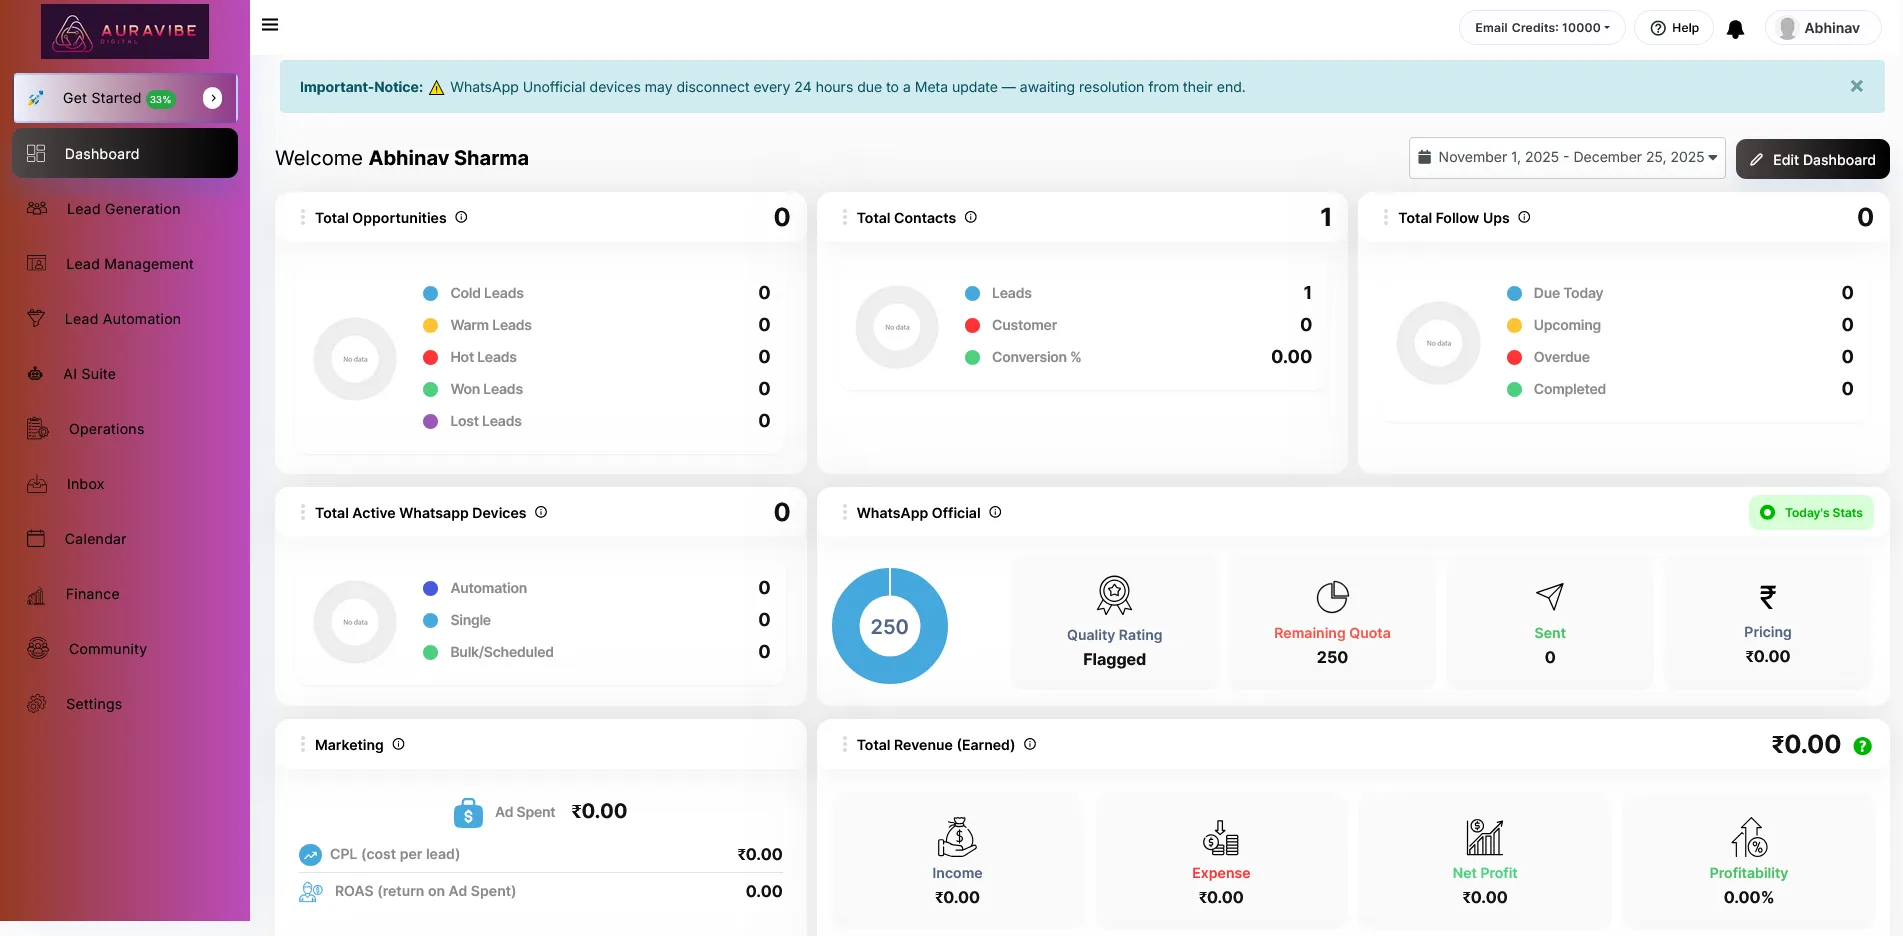
Task: Toggle Today's Stats in WhatsApp Official
Action: tap(1811, 513)
